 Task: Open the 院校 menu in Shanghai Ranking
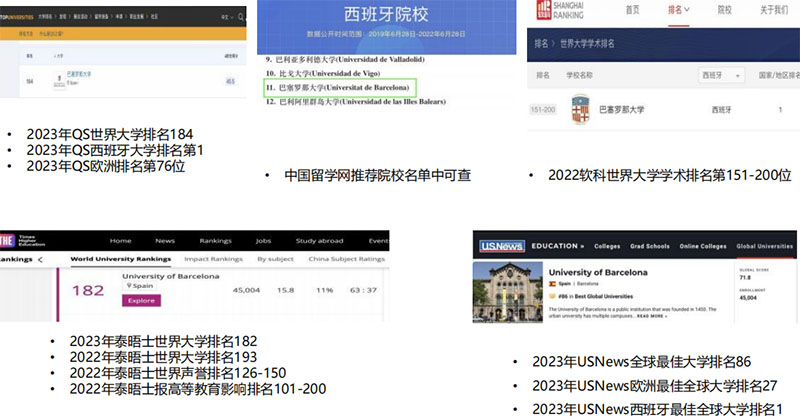[724, 10]
